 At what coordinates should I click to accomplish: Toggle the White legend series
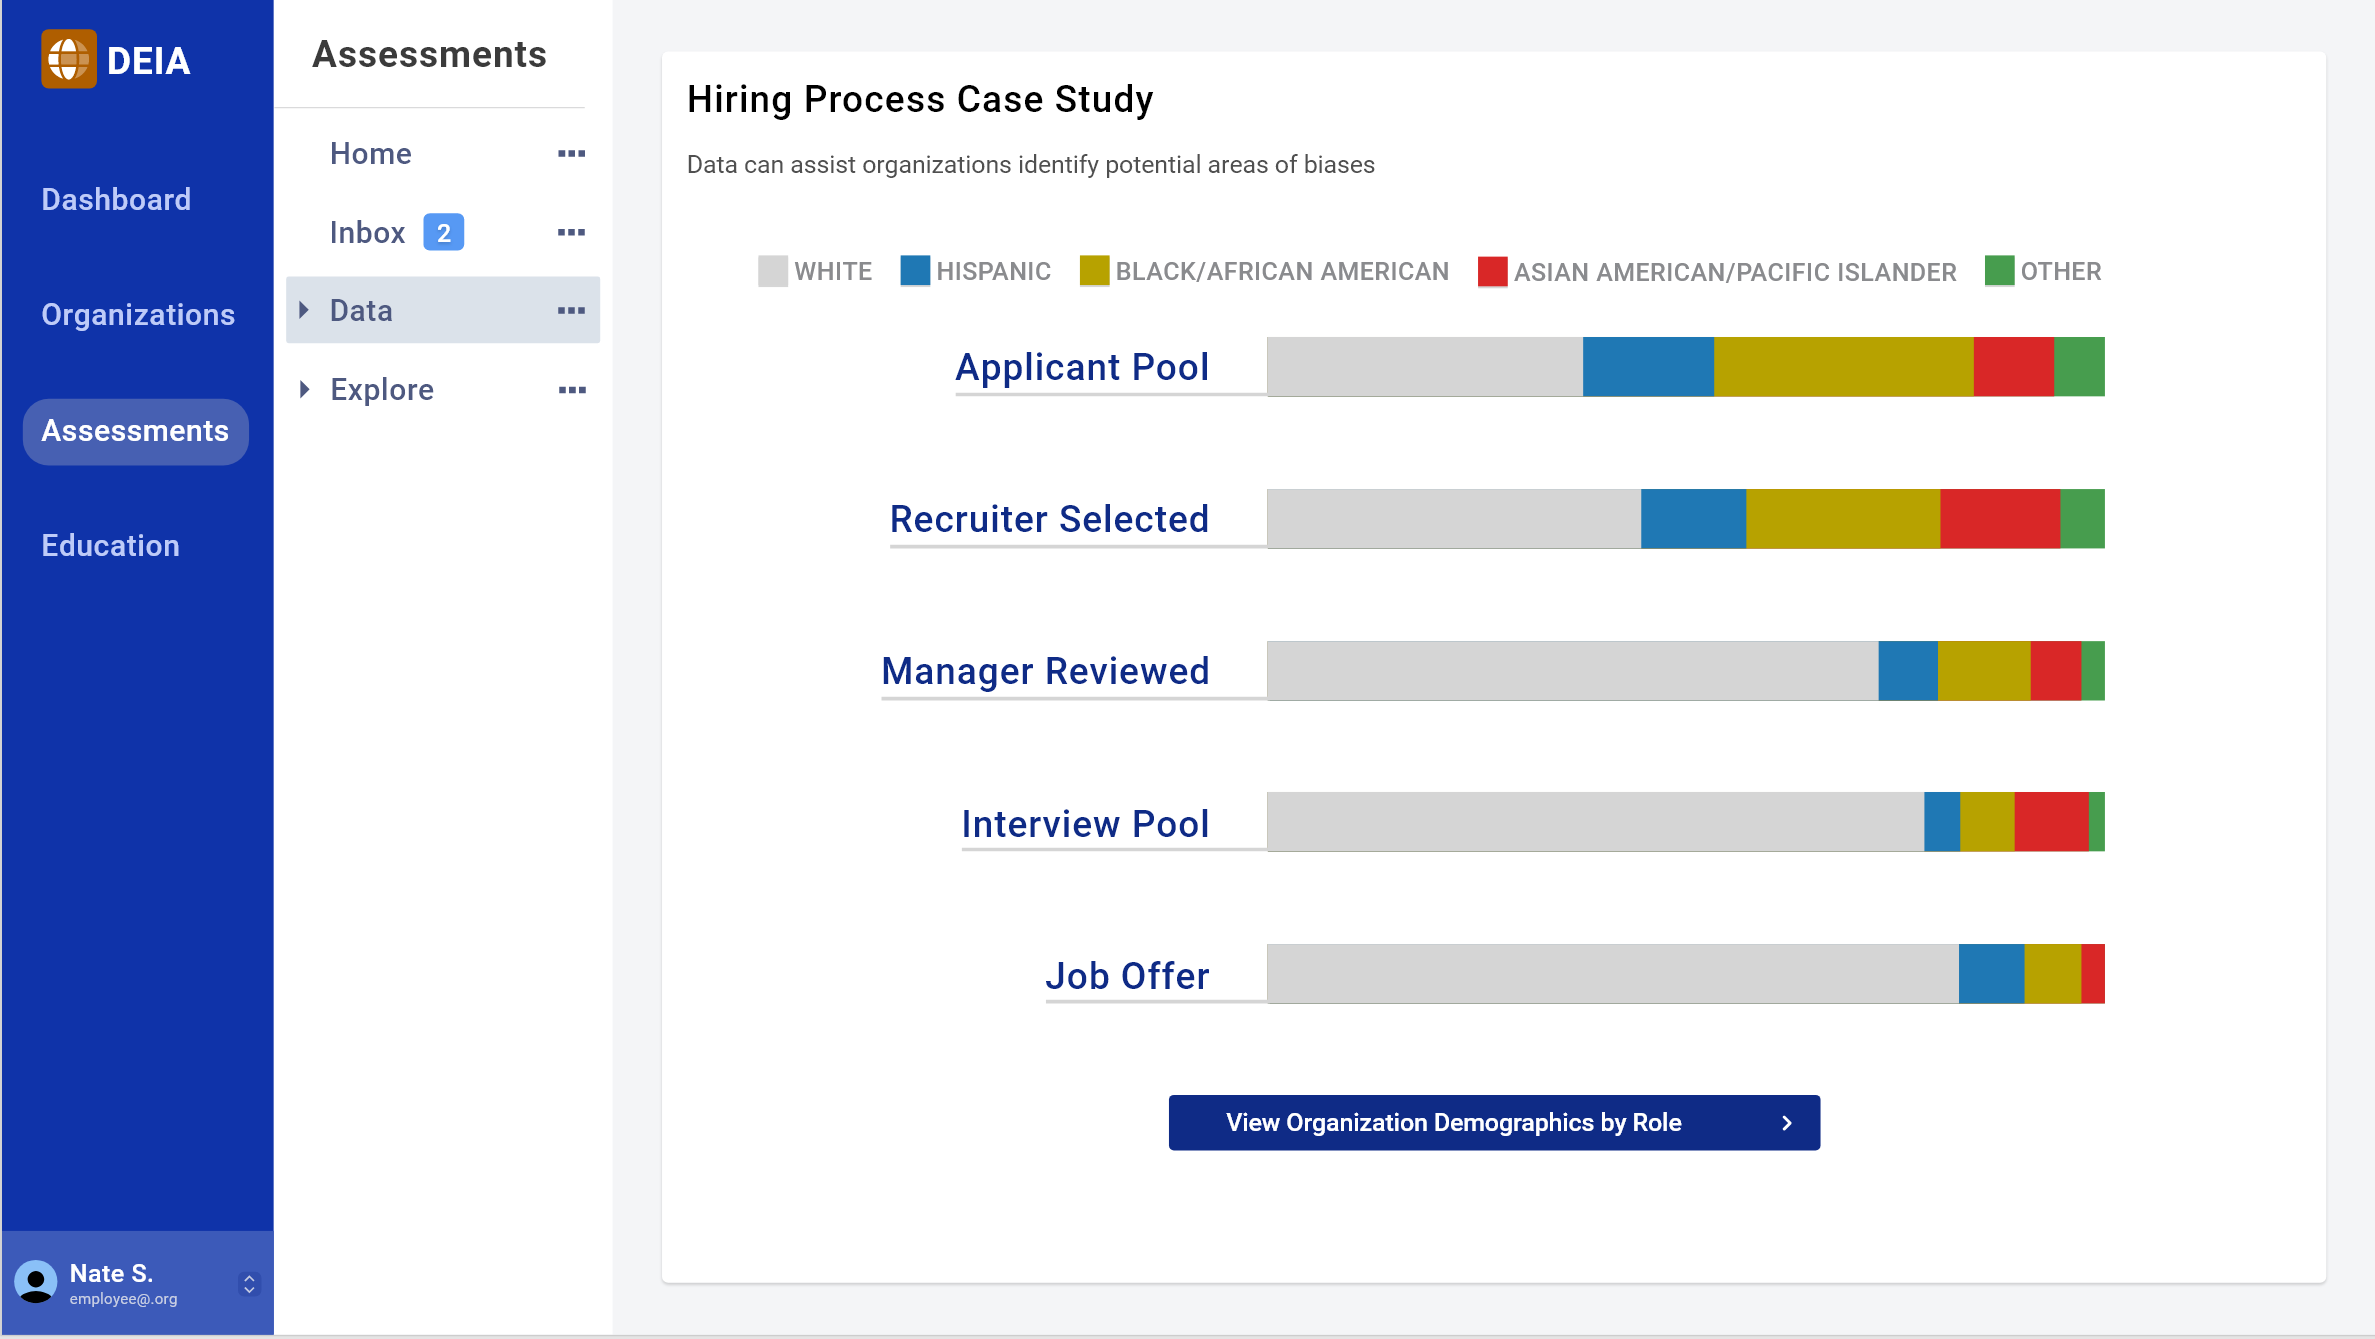tap(815, 271)
